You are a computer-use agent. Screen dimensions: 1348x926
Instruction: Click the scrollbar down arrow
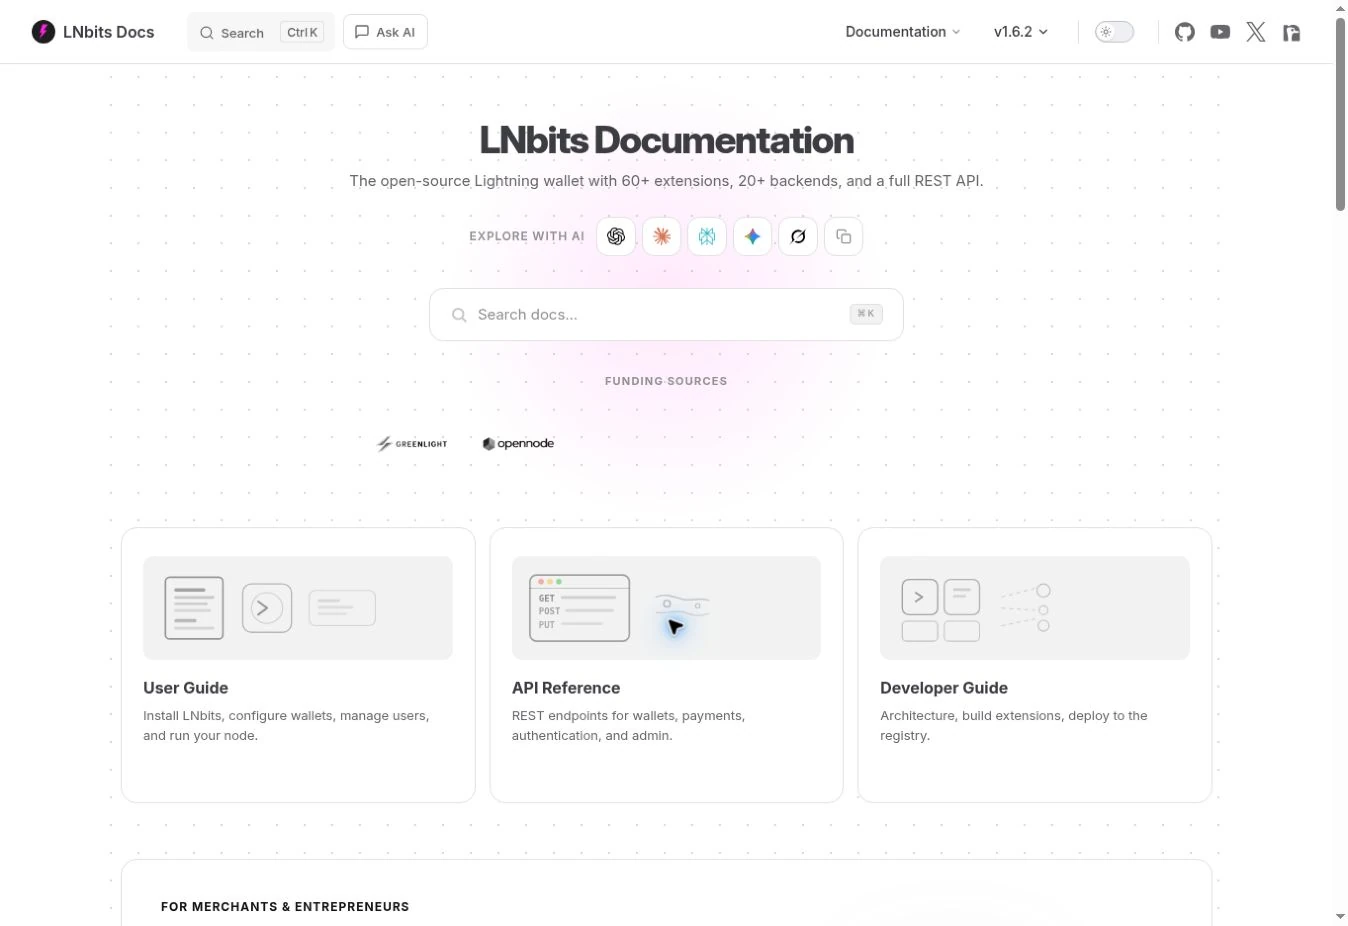tap(1340, 917)
